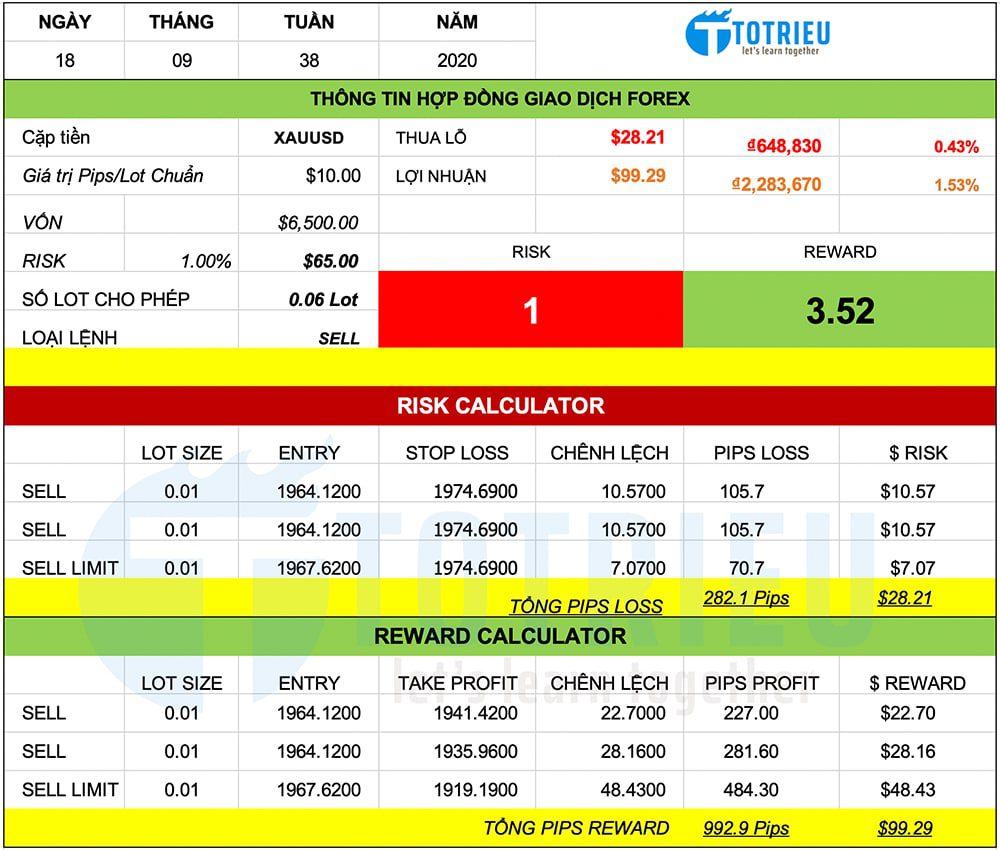This screenshot has height=850, width=1000.
Task: Click the green reward ratio cell 3.52
Action: coord(839,310)
